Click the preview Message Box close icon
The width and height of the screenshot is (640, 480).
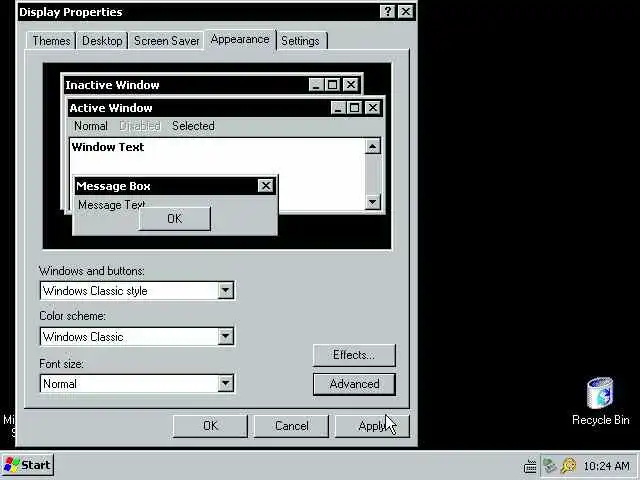[x=266, y=186]
